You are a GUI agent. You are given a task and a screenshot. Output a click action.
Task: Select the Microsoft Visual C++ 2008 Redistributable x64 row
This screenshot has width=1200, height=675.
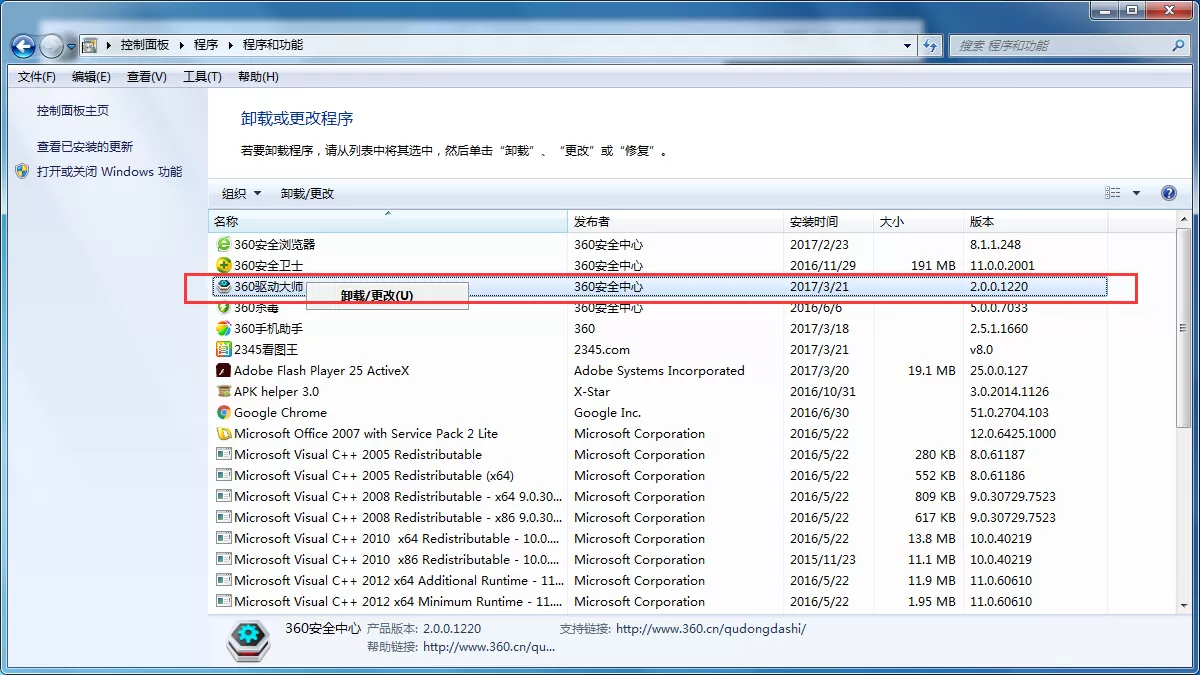click(x=660, y=496)
